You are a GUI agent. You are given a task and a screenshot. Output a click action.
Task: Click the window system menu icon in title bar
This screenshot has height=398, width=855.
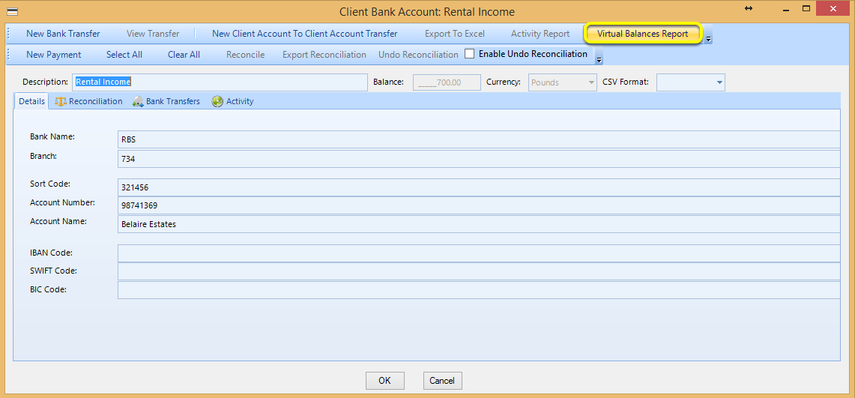point(12,12)
